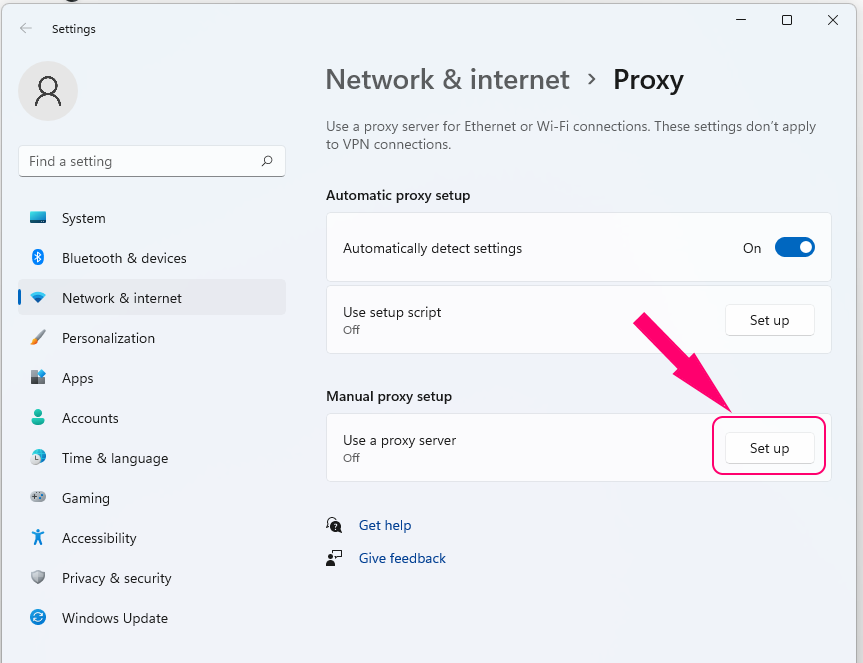
Task: Click the Accessibility figure icon
Action: point(38,538)
